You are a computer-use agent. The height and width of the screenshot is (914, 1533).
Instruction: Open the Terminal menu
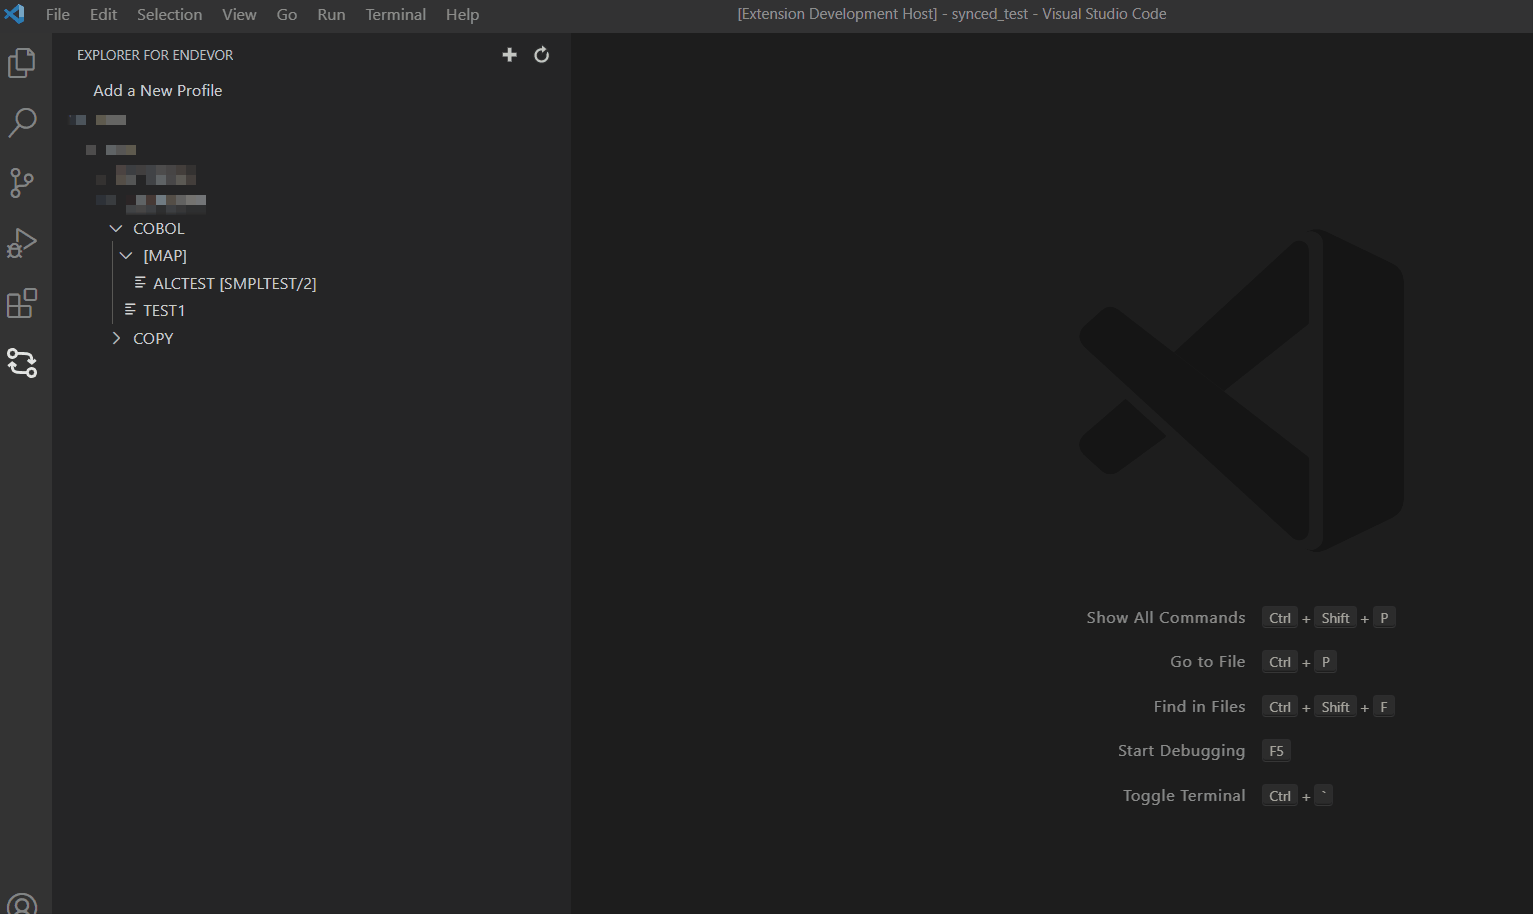pyautogui.click(x=395, y=14)
